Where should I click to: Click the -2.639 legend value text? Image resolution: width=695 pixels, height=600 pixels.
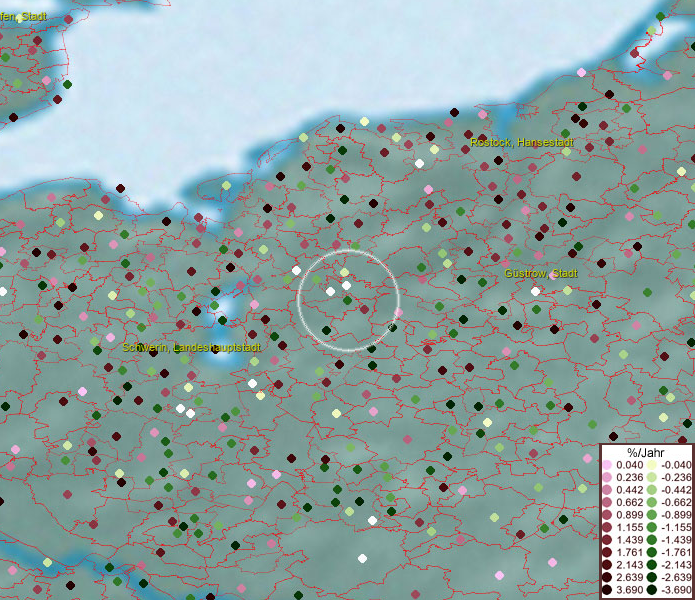pos(674,578)
